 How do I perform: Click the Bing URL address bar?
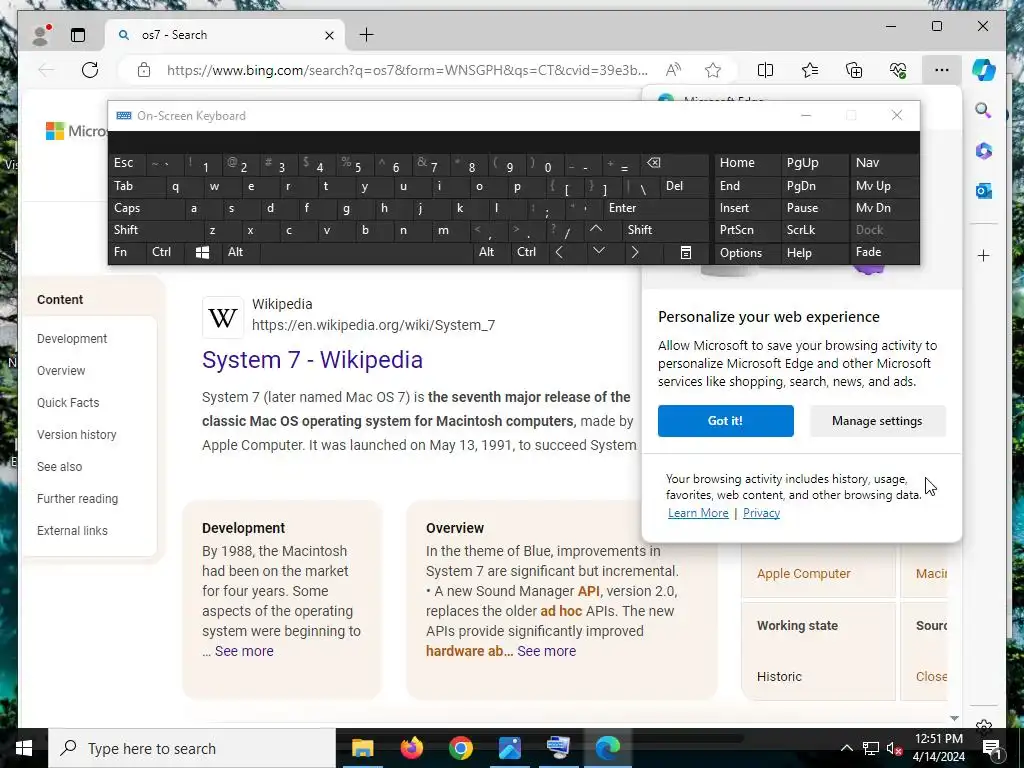point(408,70)
